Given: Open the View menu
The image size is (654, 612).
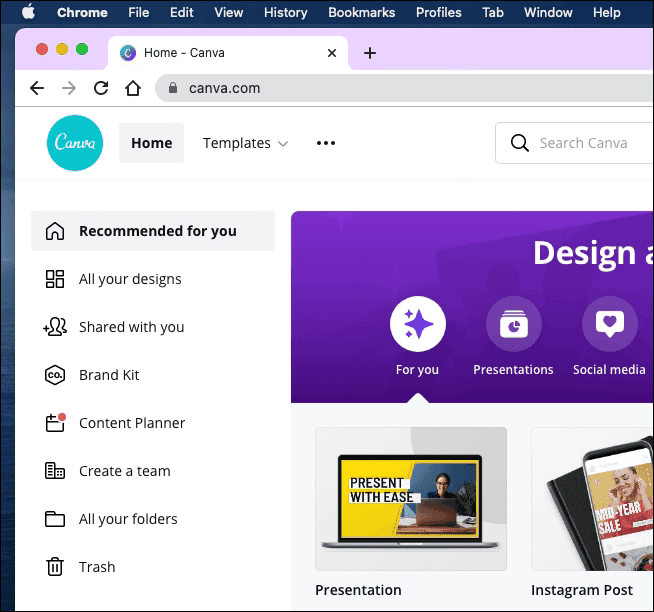Looking at the screenshot, I should coord(229,13).
